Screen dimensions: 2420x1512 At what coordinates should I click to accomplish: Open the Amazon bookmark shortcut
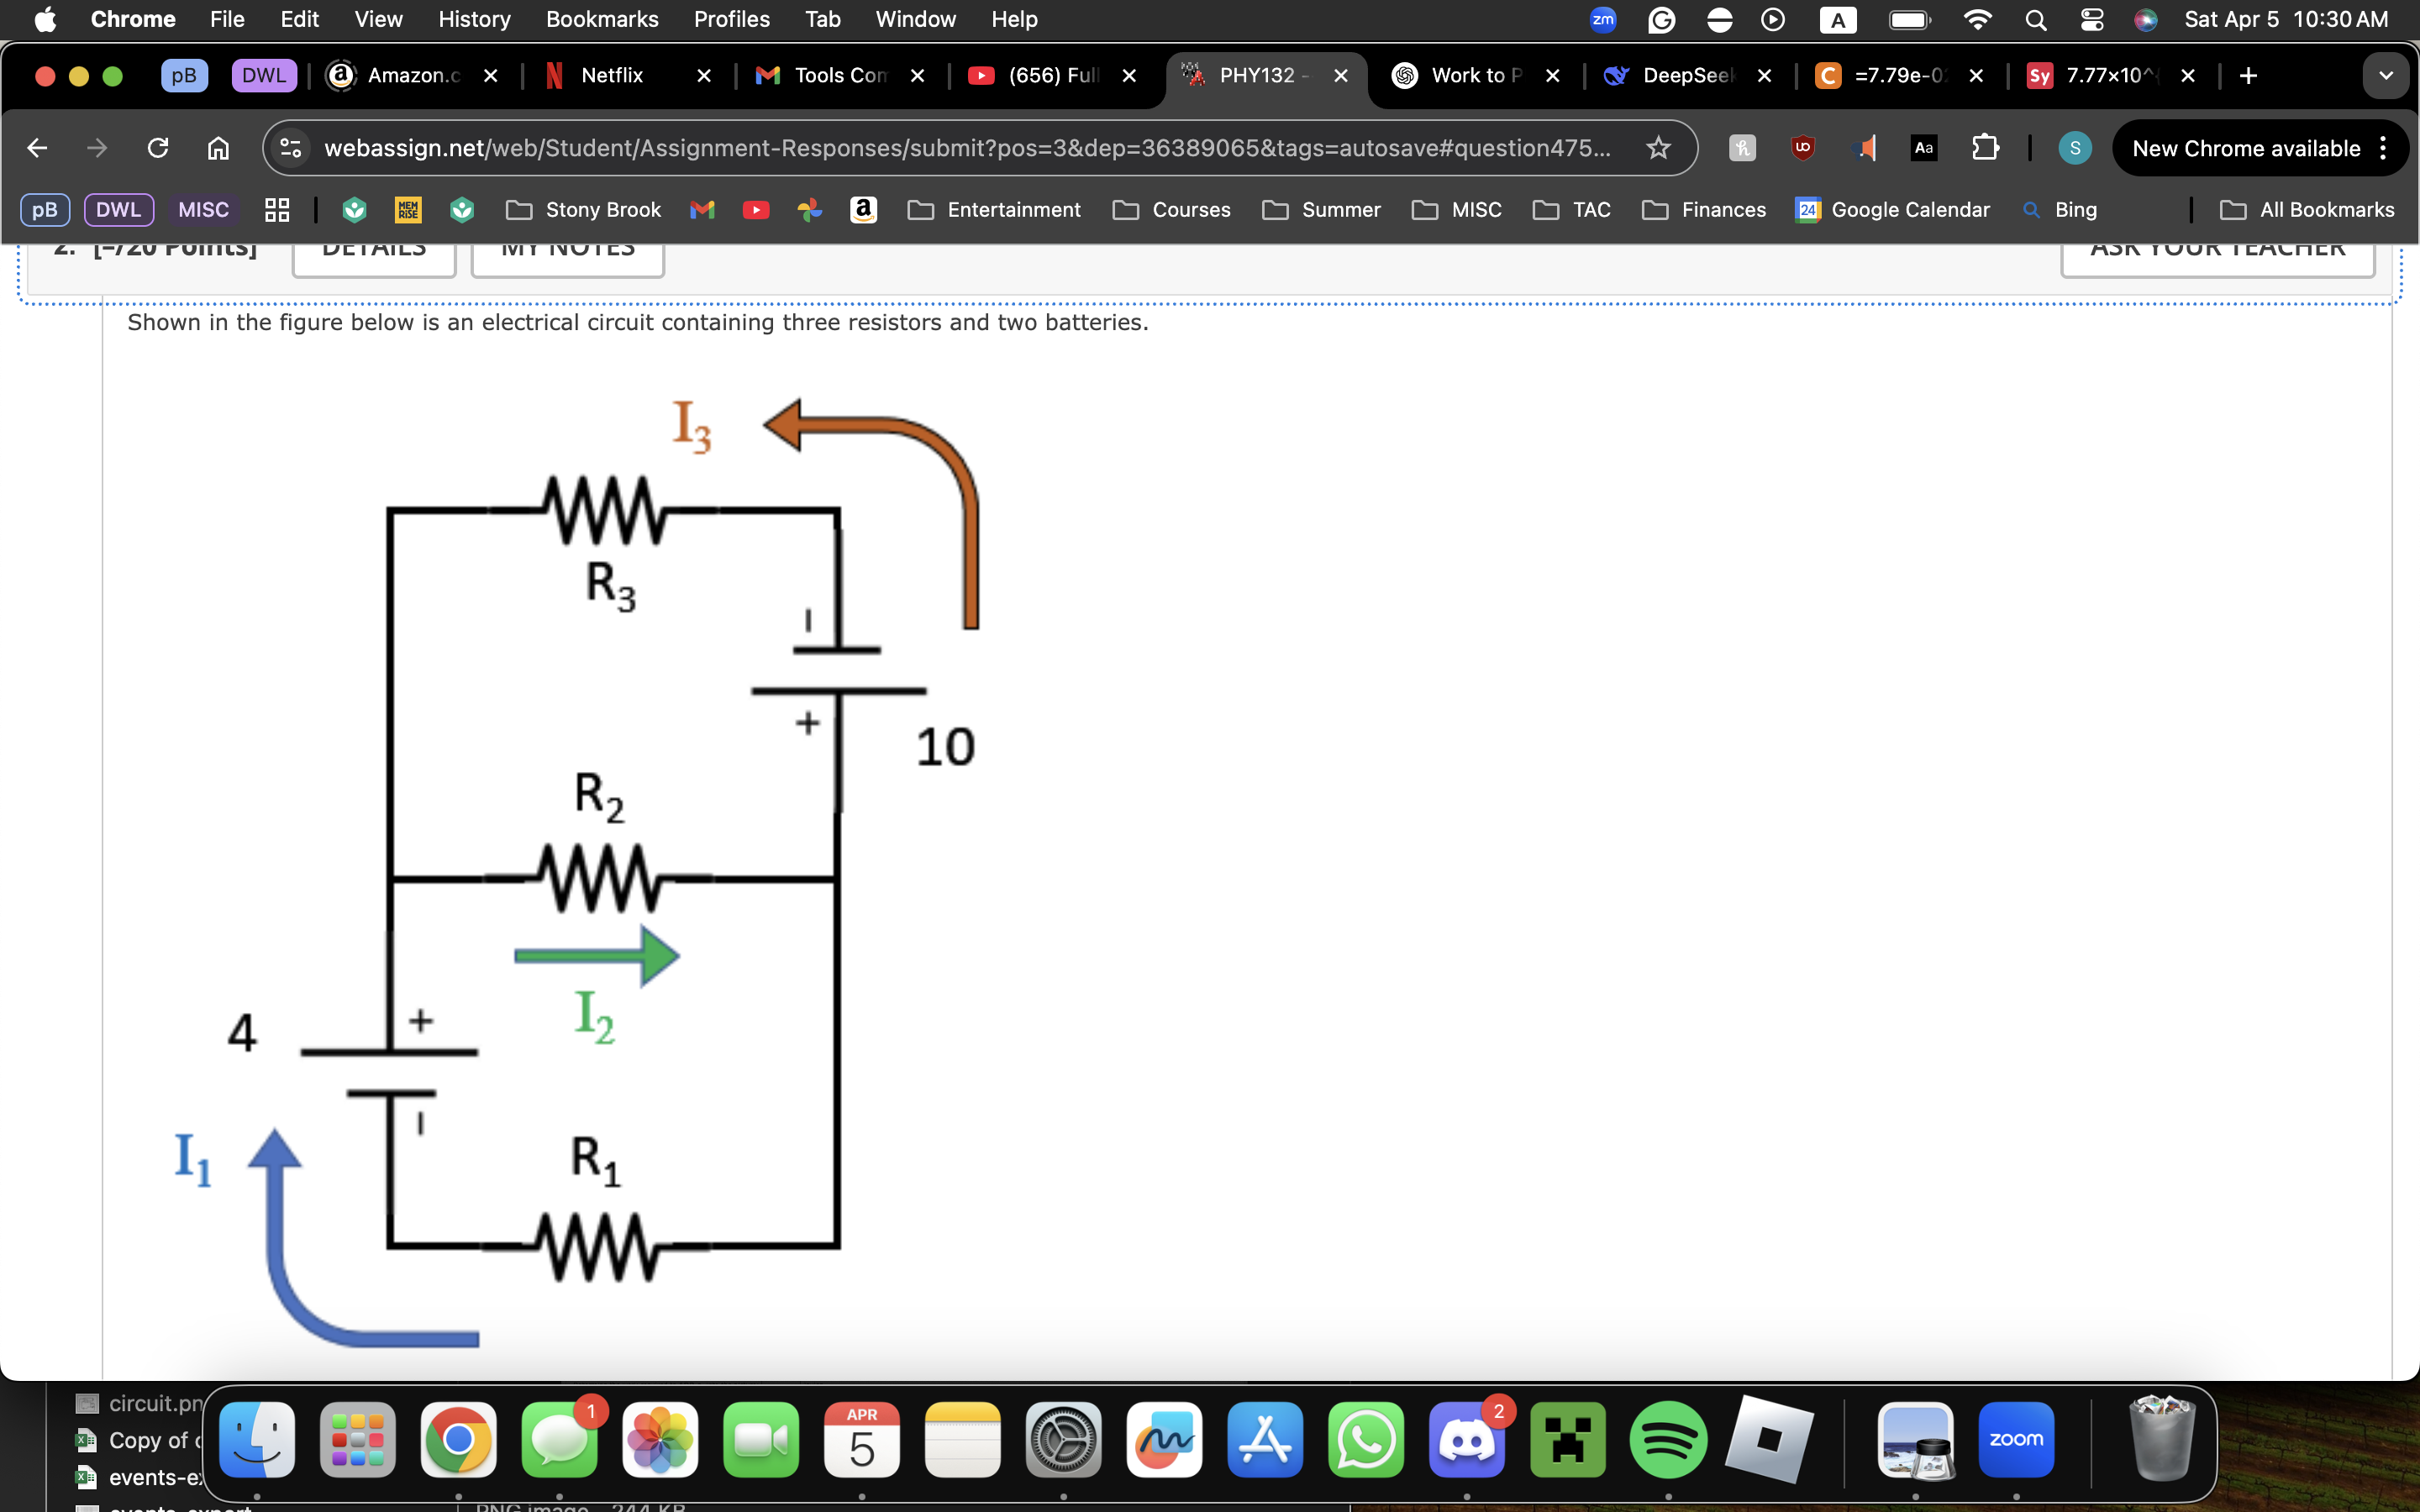click(863, 209)
